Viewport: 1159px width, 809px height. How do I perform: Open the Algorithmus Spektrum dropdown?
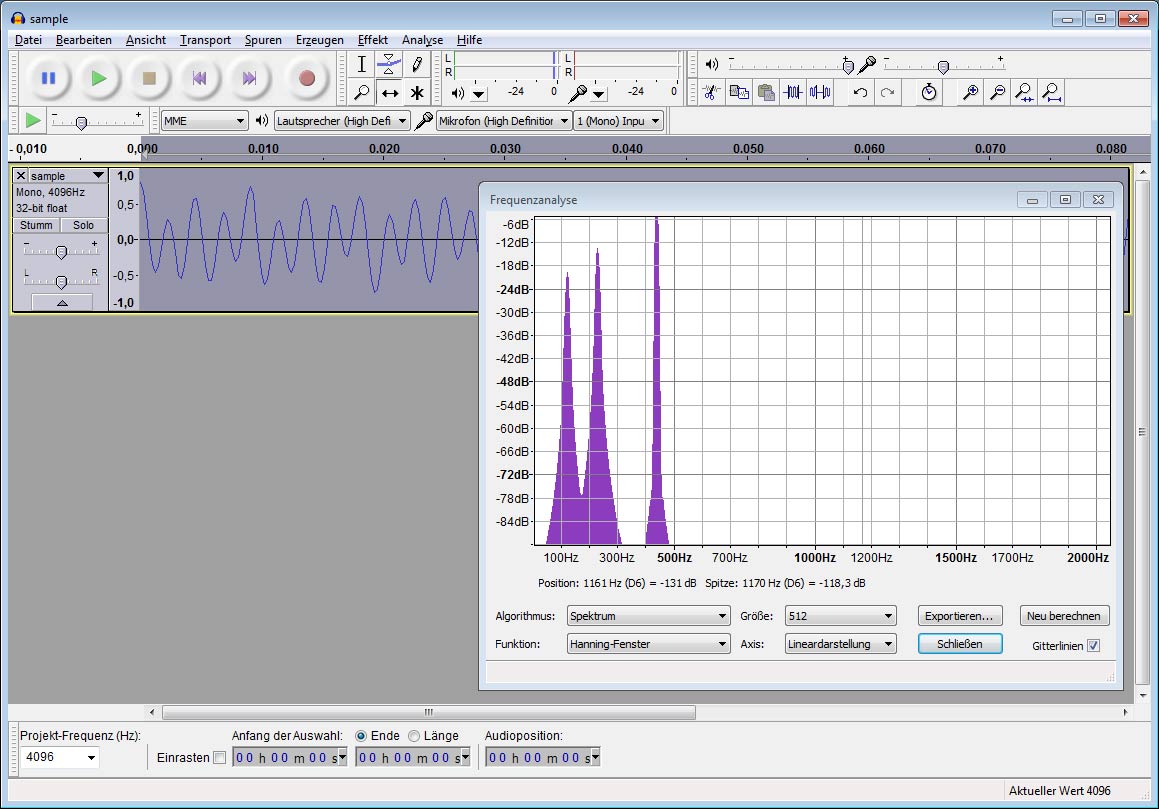point(648,616)
